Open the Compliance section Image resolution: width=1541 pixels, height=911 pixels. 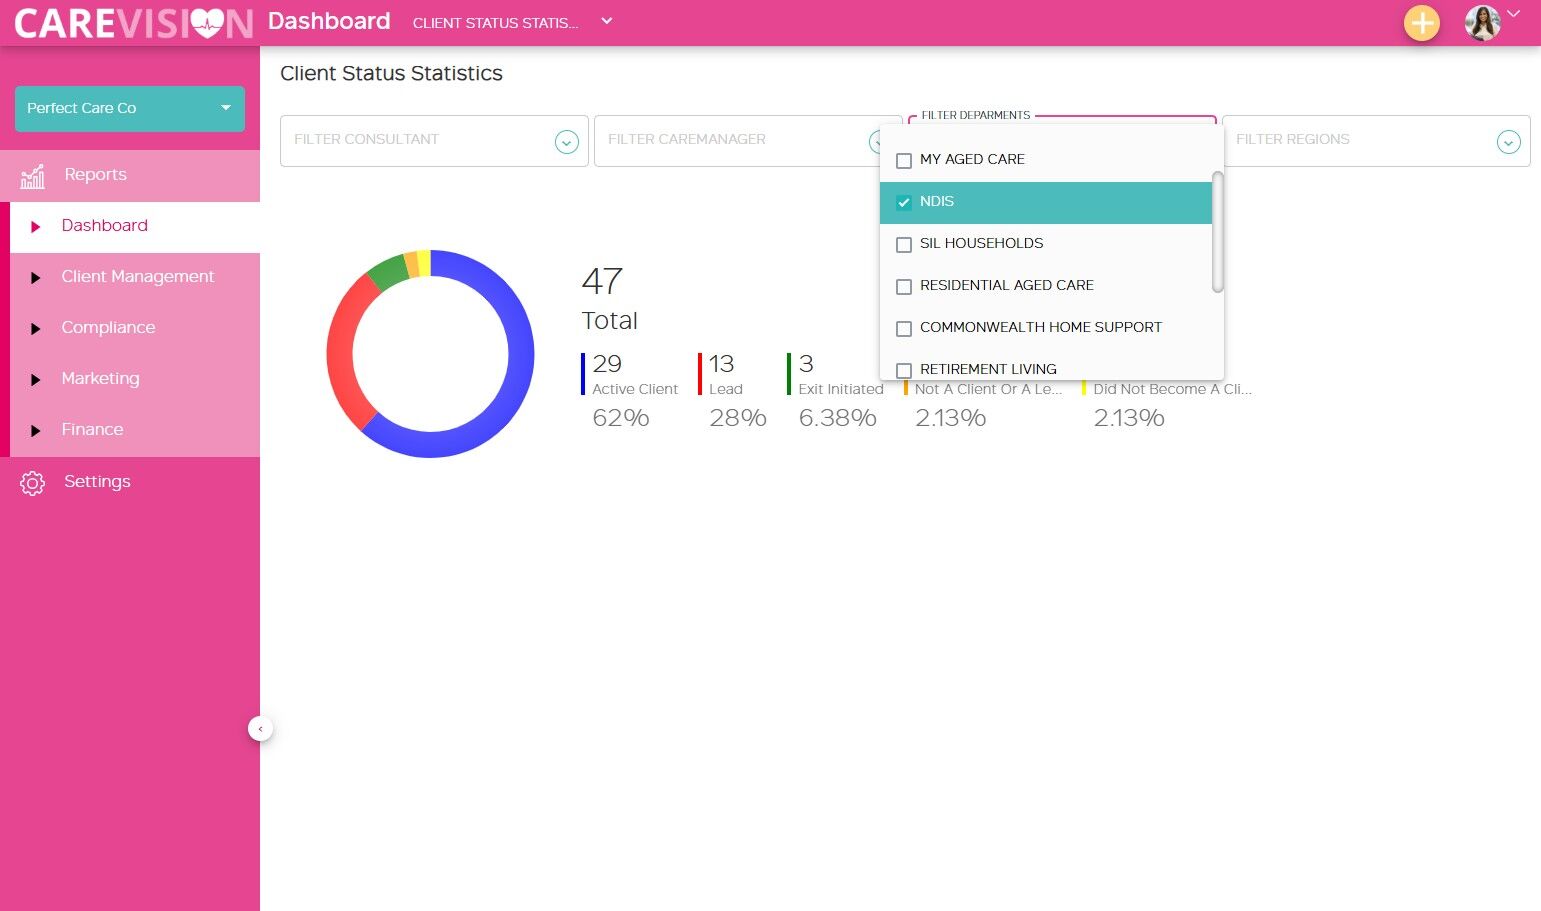pos(135,329)
